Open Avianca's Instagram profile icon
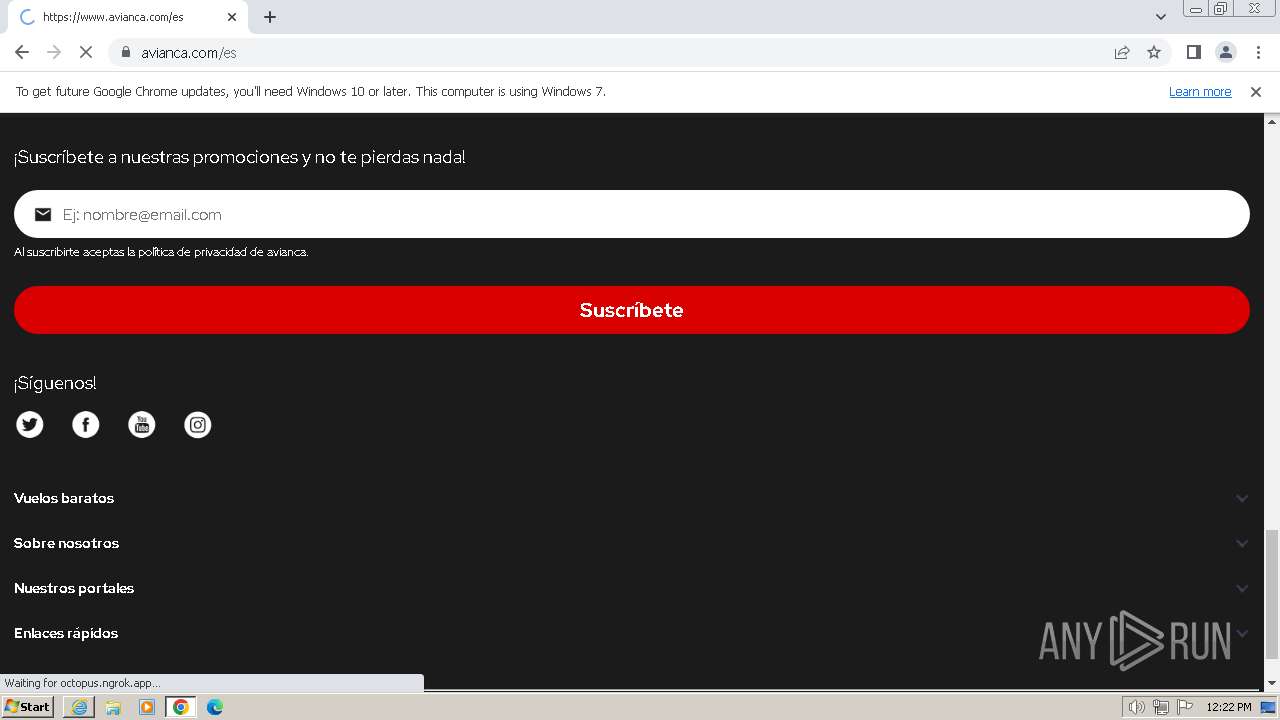This screenshot has height=720, width=1280. (x=198, y=425)
